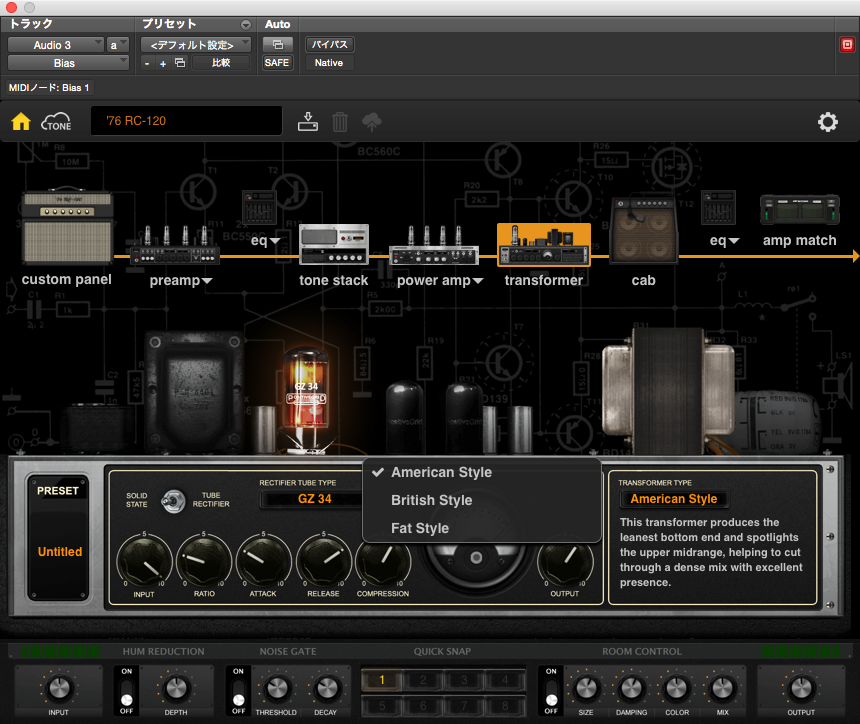The image size is (860, 724).
Task: Select Quick Snap slot 5
Action: [x=382, y=705]
